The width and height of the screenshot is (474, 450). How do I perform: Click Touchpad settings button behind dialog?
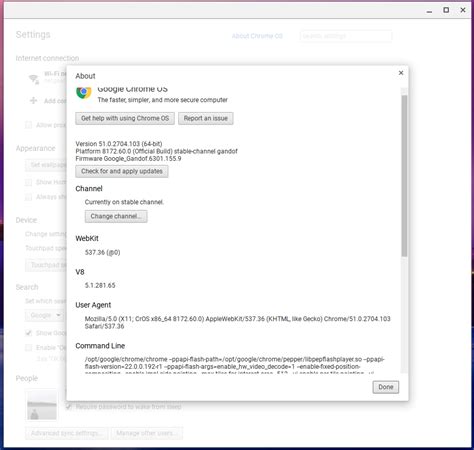point(46,265)
